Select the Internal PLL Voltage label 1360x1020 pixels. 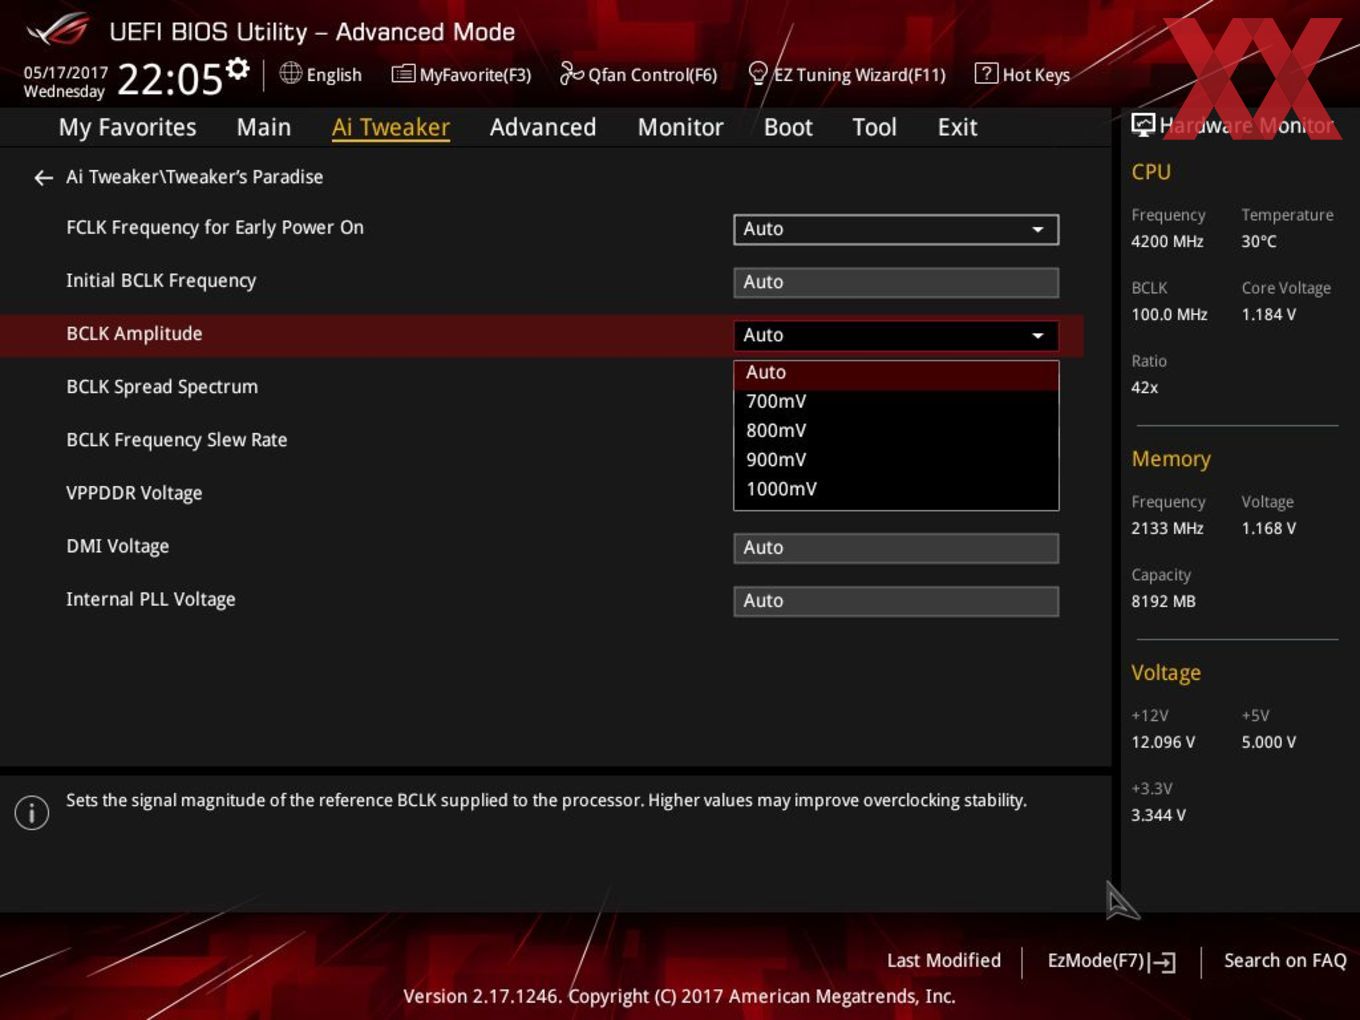pos(151,600)
